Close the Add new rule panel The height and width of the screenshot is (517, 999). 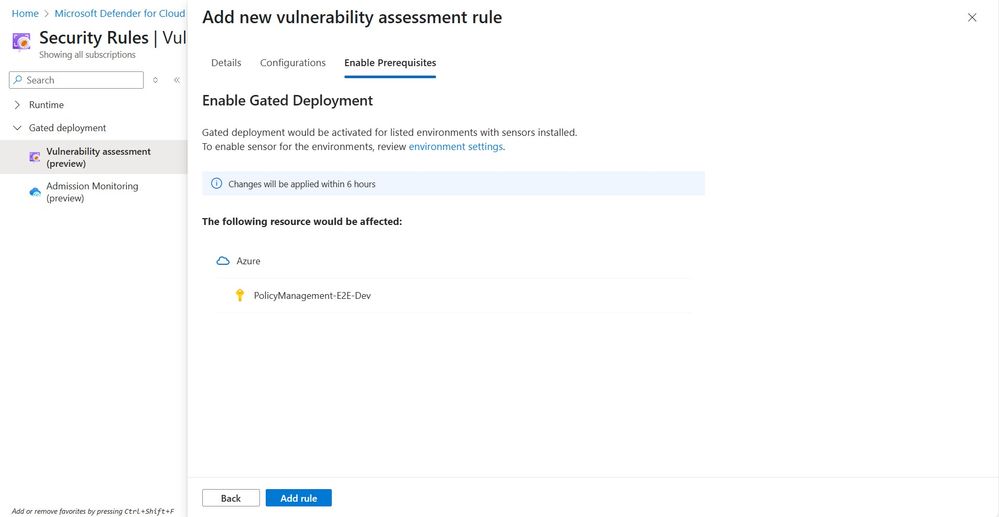[x=972, y=17]
